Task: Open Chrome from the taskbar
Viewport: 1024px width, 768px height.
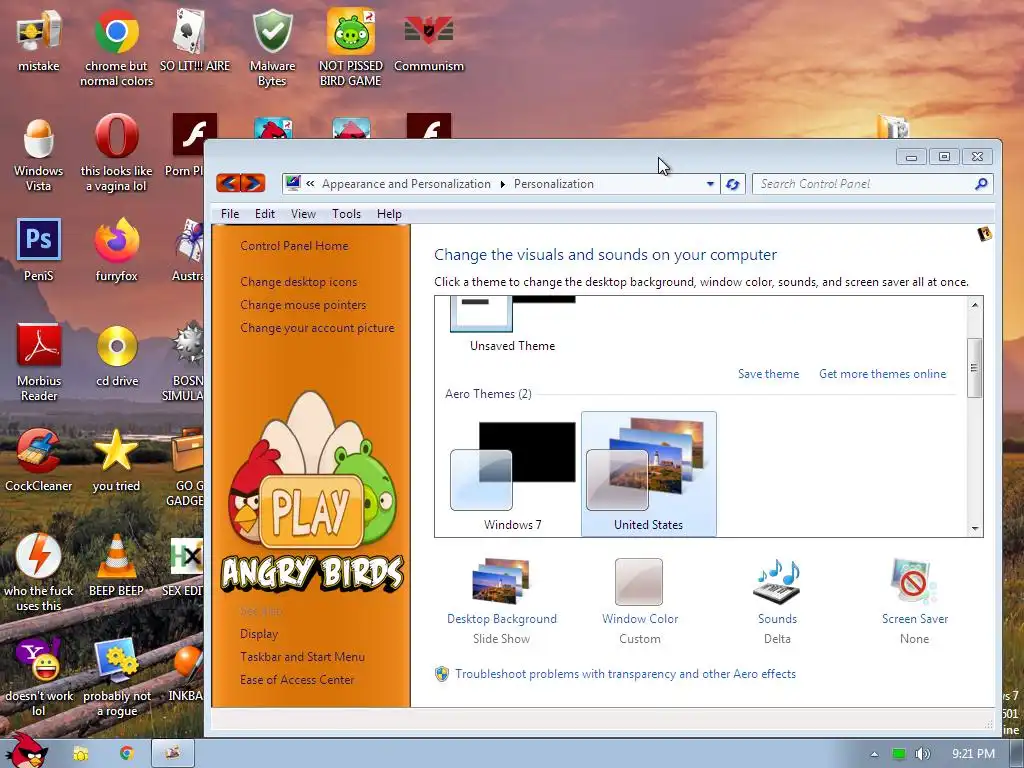Action: click(126, 754)
